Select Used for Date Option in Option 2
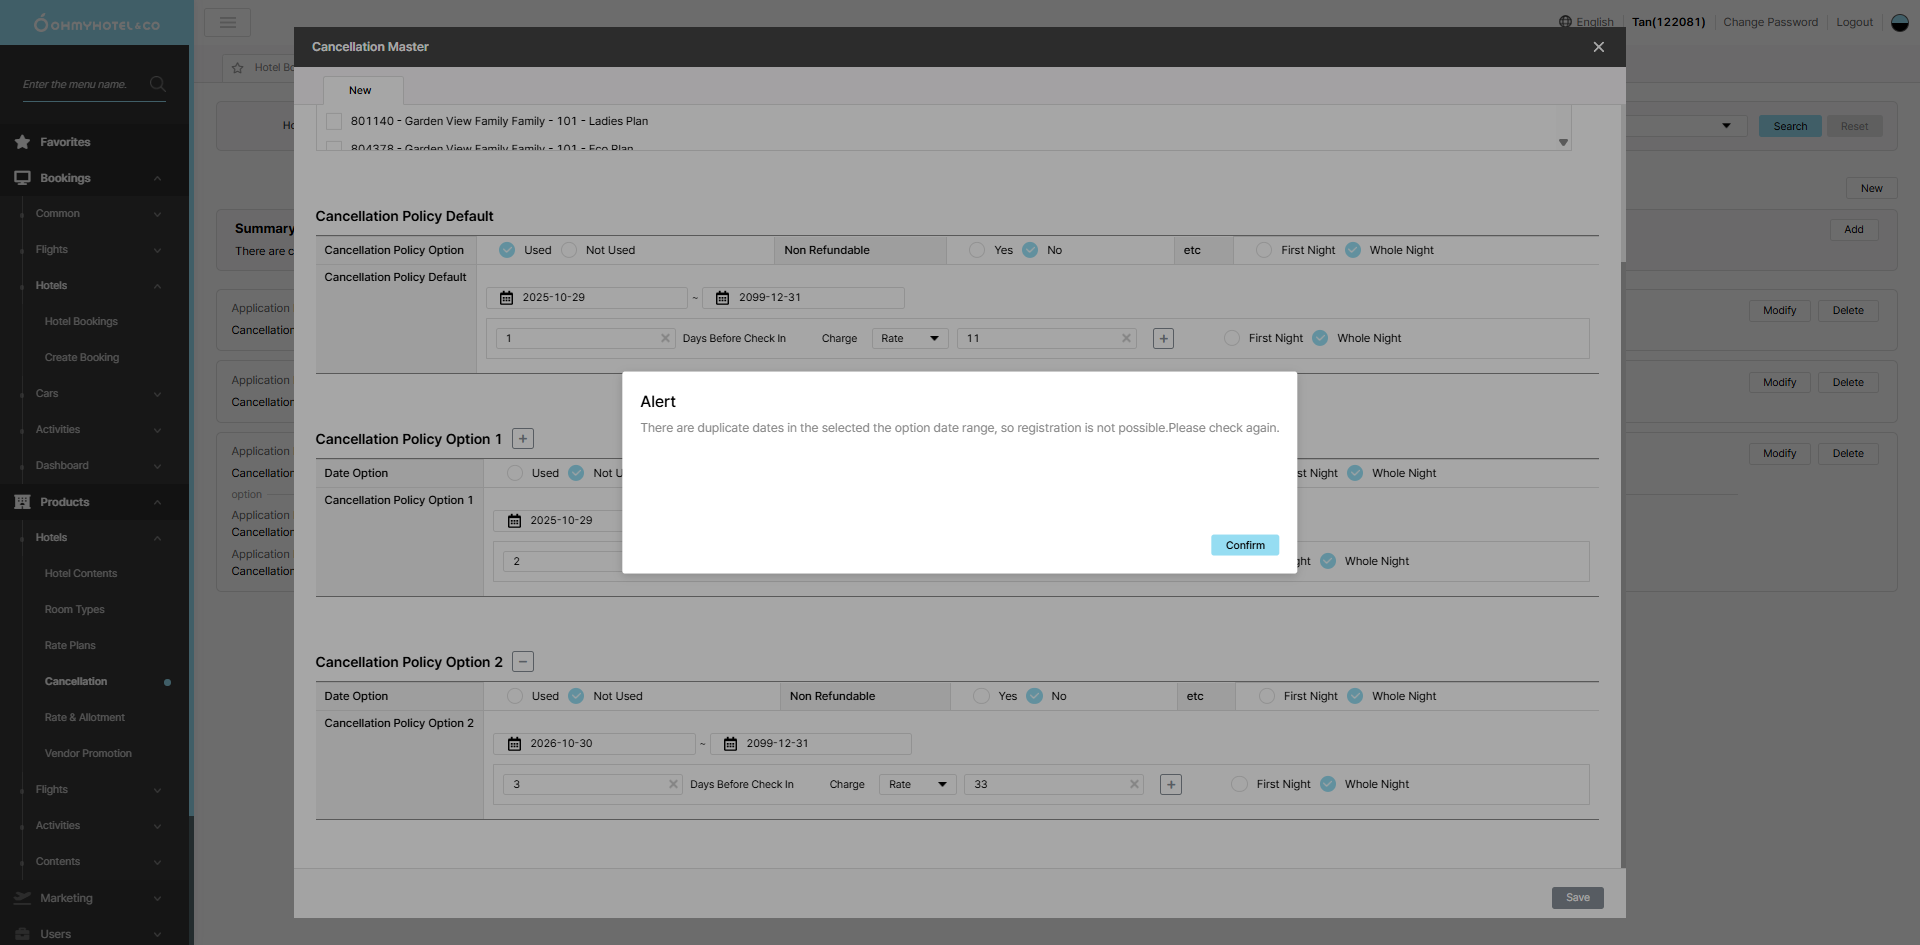The image size is (1920, 945). 515,696
